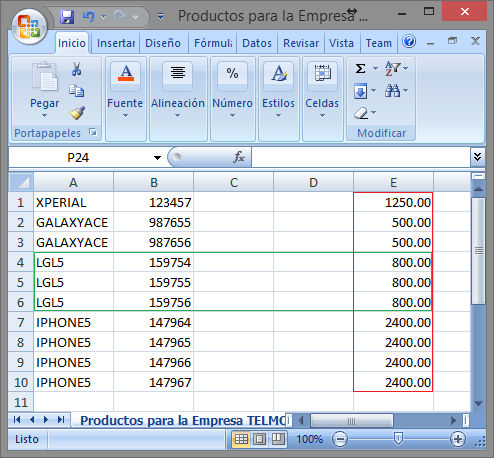Open Excel Help question mark

pos(409,42)
